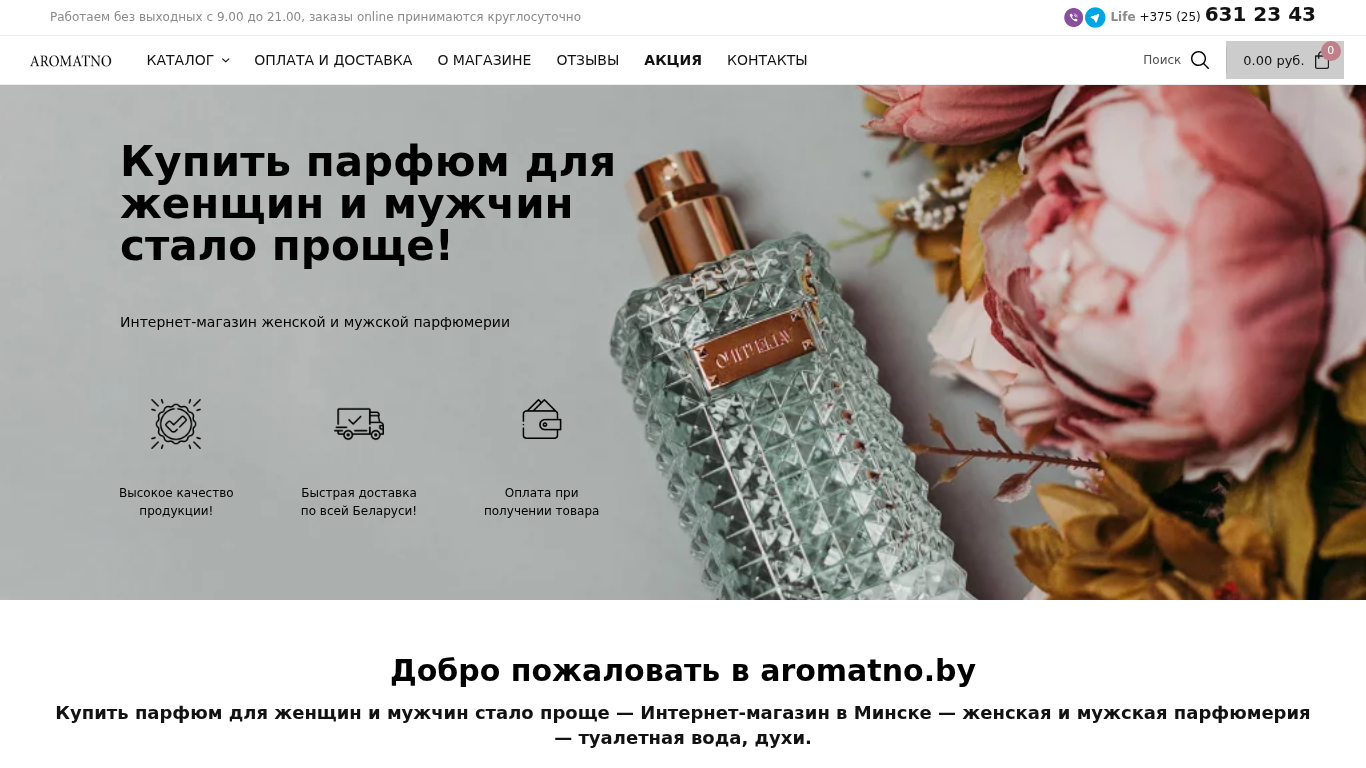This screenshot has height=768, width=1366.
Task: Open the Telegram contact icon
Action: pyautogui.click(x=1095, y=17)
